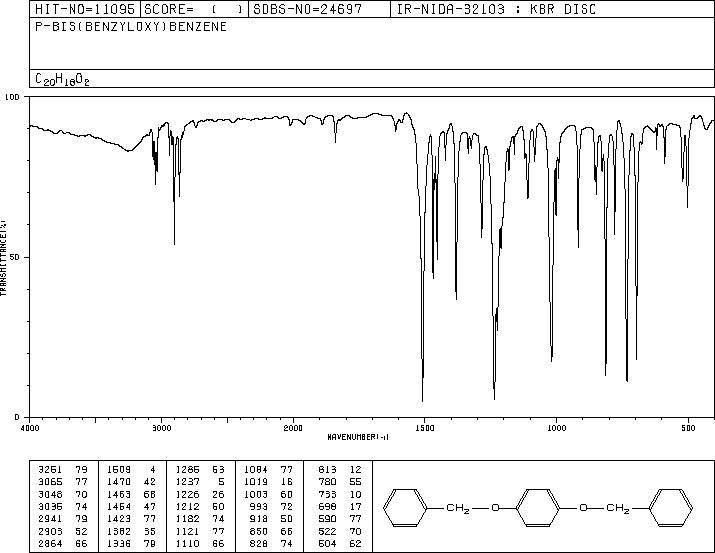Click the 2000 wavenumber axis label
Screen dimensions: 715x553
click(x=293, y=428)
